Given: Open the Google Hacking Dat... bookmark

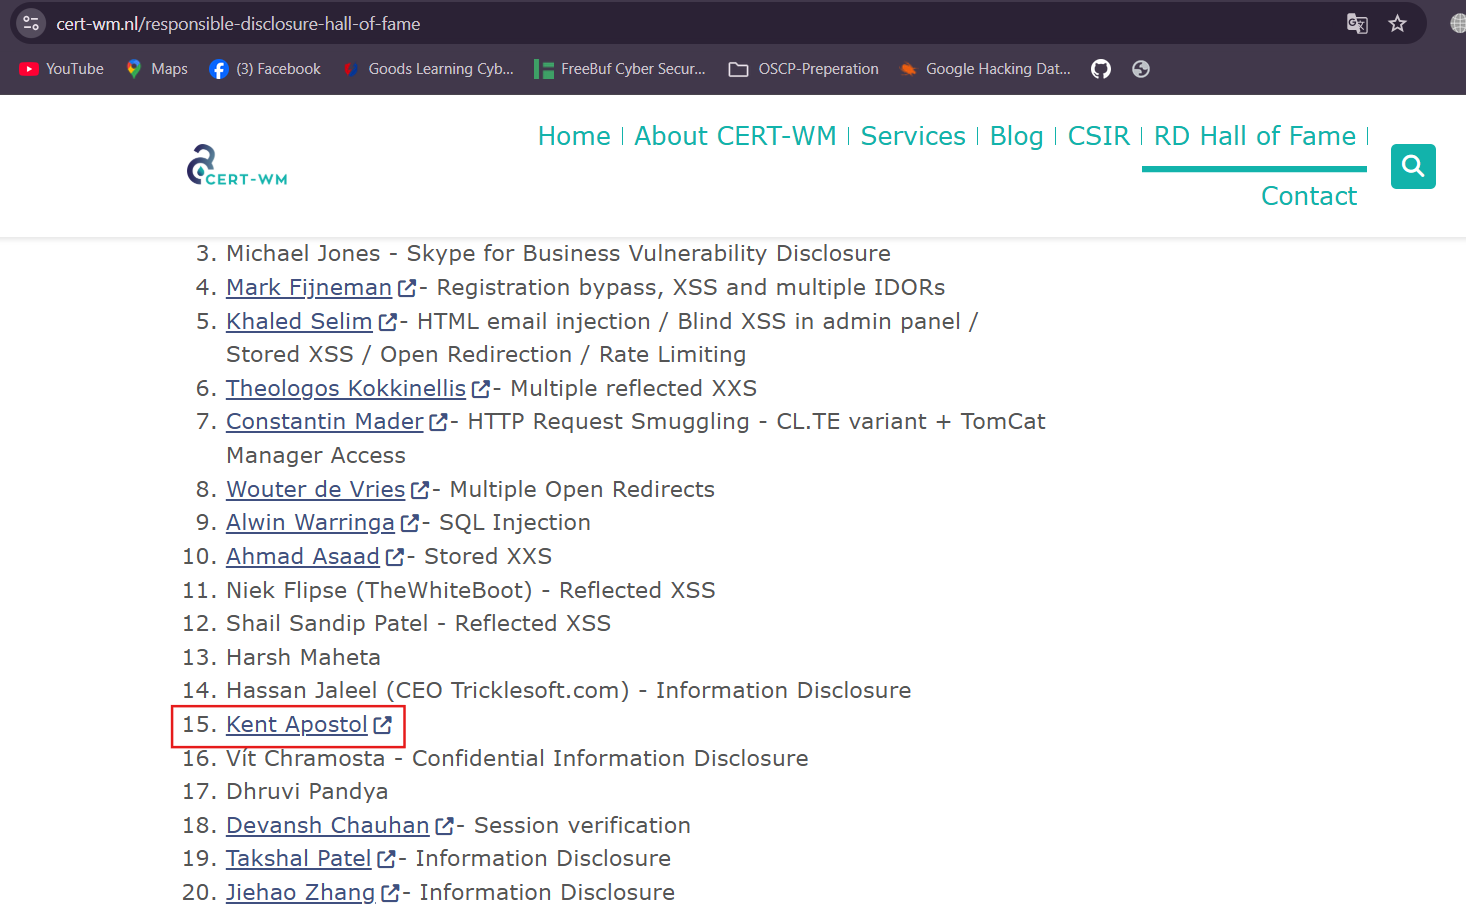Looking at the screenshot, I should [x=983, y=69].
